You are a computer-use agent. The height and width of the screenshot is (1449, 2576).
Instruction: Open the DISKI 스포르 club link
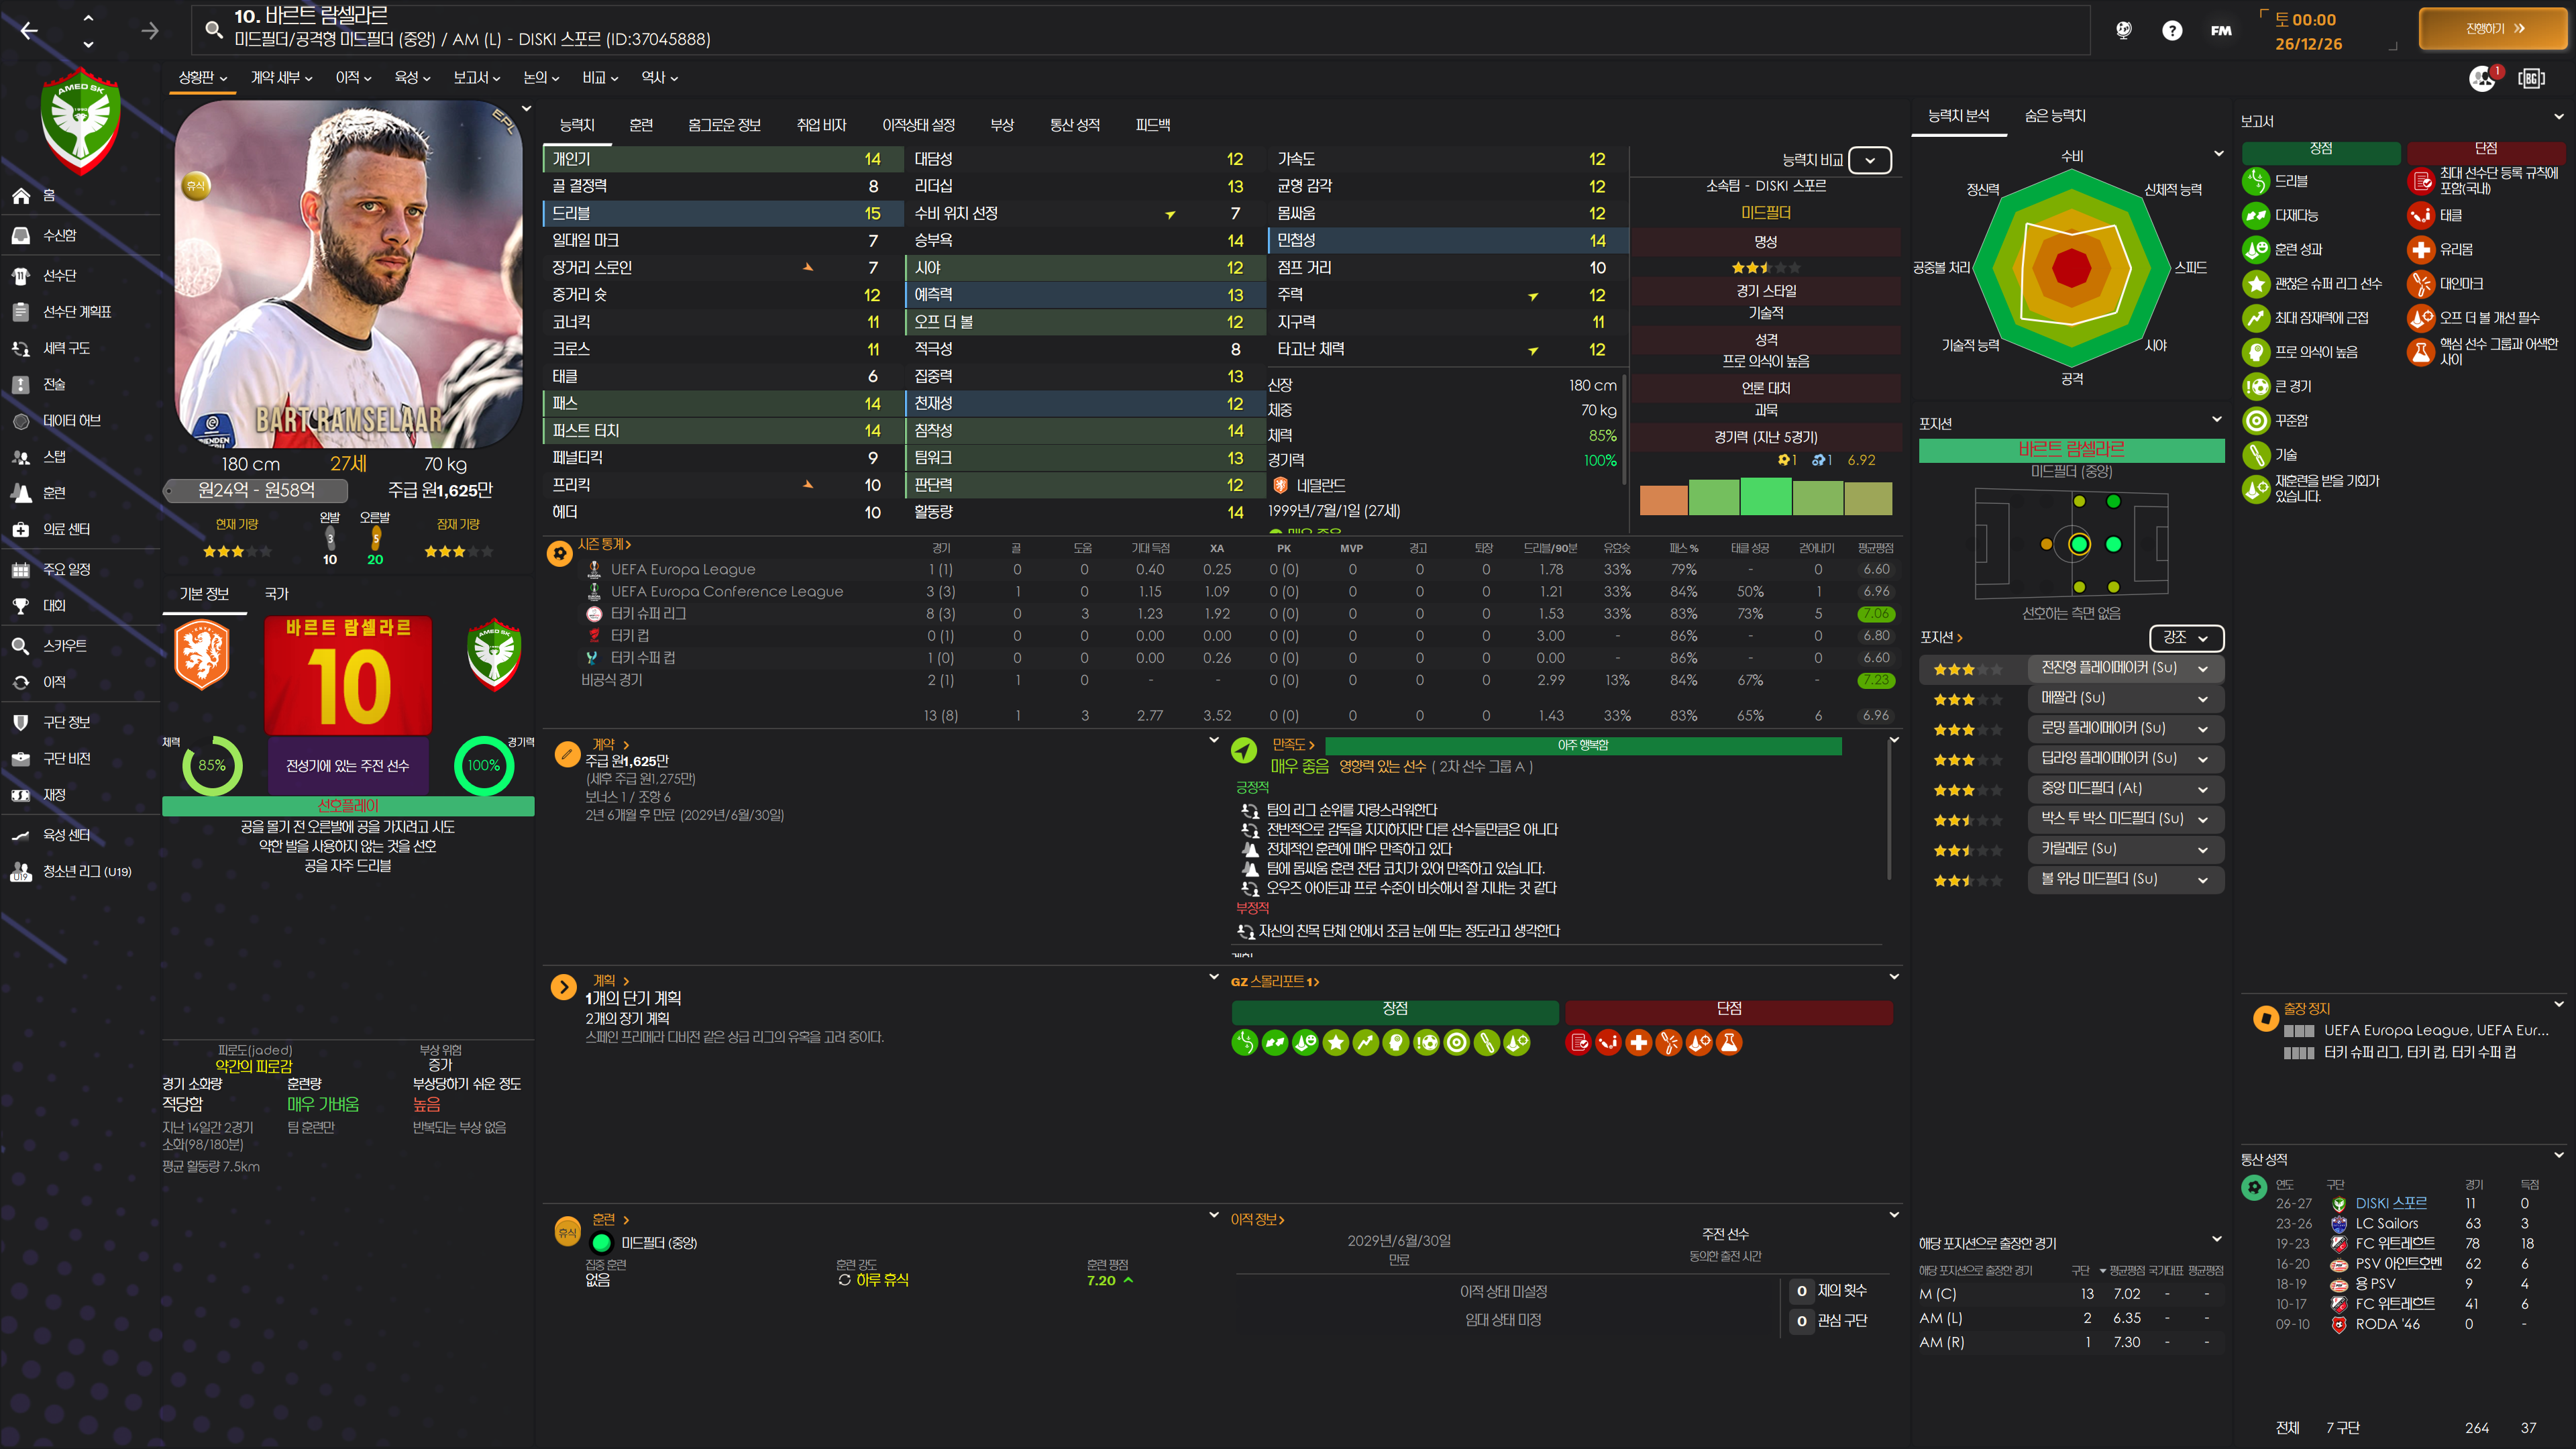tap(2390, 1203)
